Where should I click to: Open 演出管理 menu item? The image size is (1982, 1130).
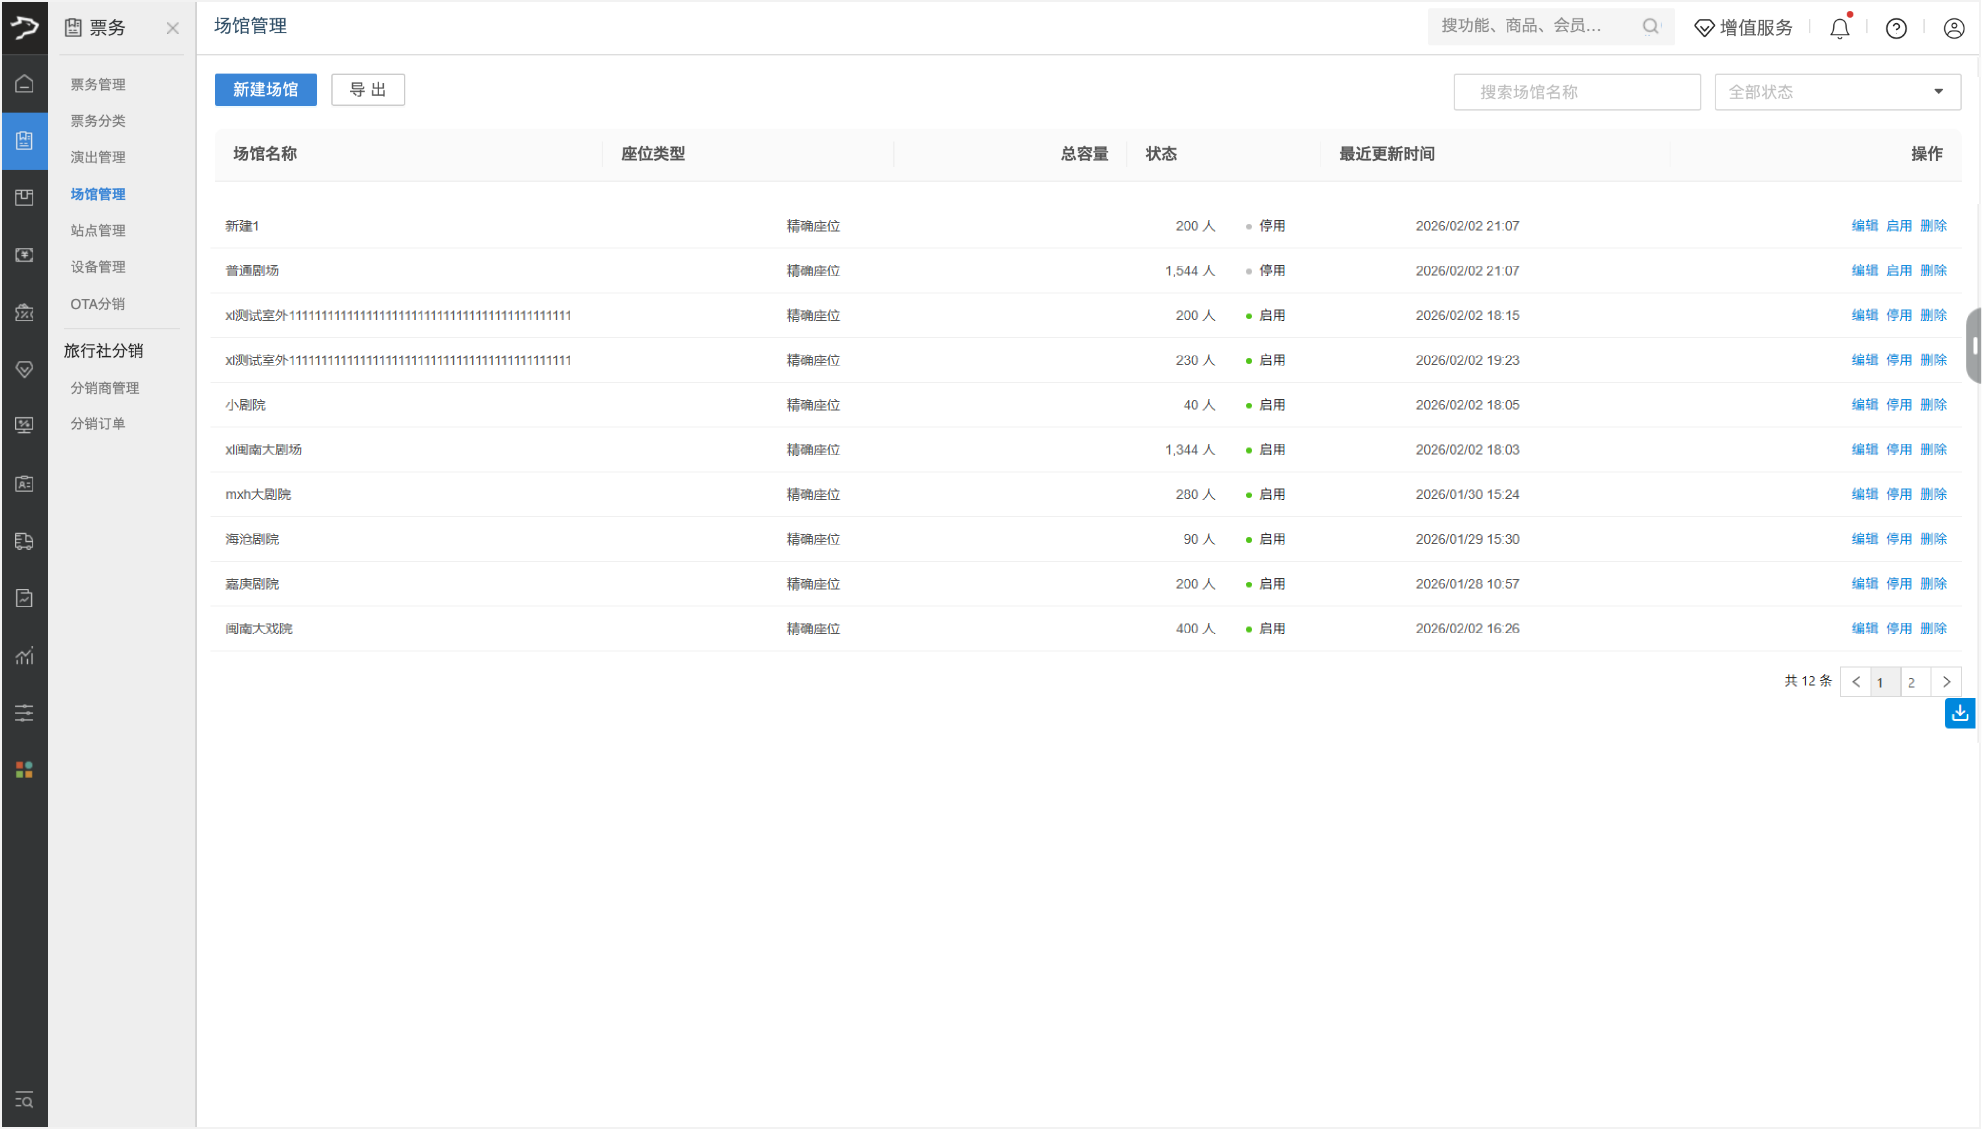click(98, 157)
